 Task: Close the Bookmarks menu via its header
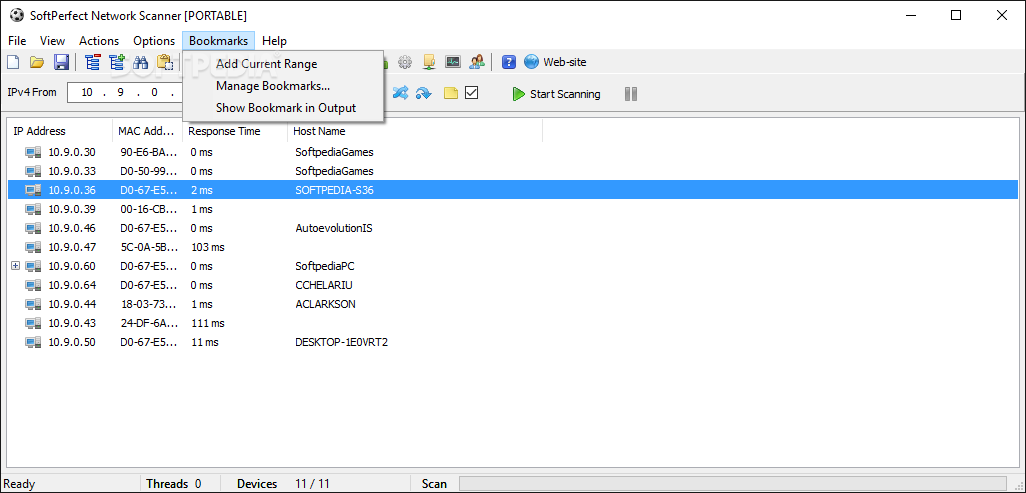[219, 41]
